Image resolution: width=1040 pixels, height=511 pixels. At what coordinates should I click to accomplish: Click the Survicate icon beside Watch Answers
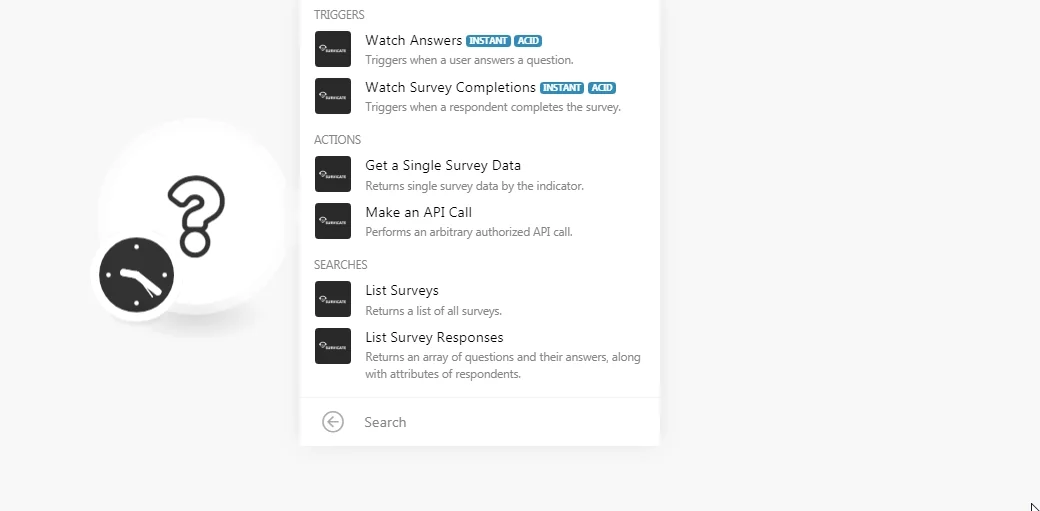pyautogui.click(x=333, y=49)
